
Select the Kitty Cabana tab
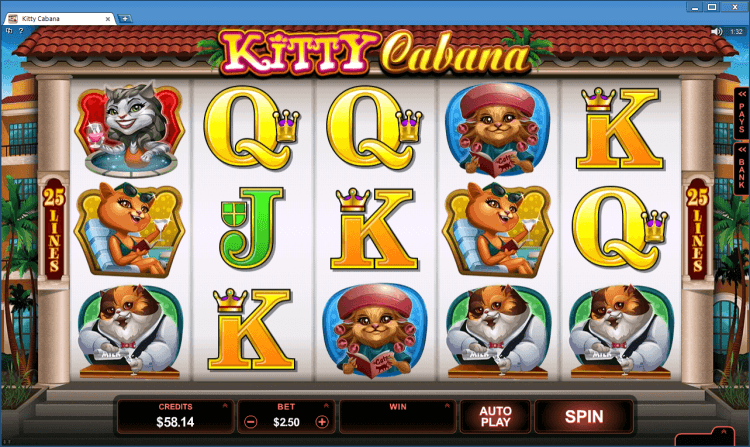(59, 19)
